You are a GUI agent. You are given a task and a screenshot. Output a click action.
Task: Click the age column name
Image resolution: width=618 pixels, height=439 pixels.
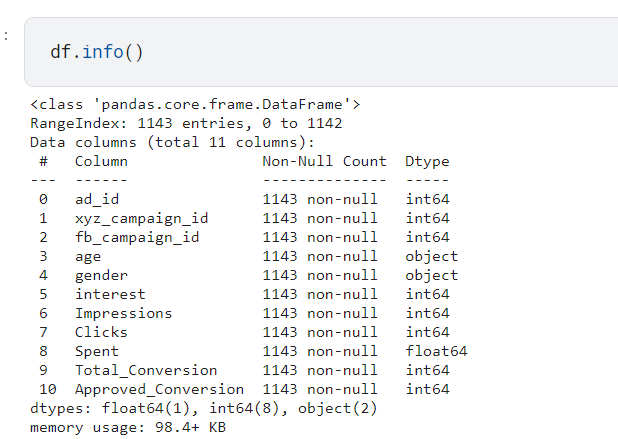pyautogui.click(x=88, y=256)
